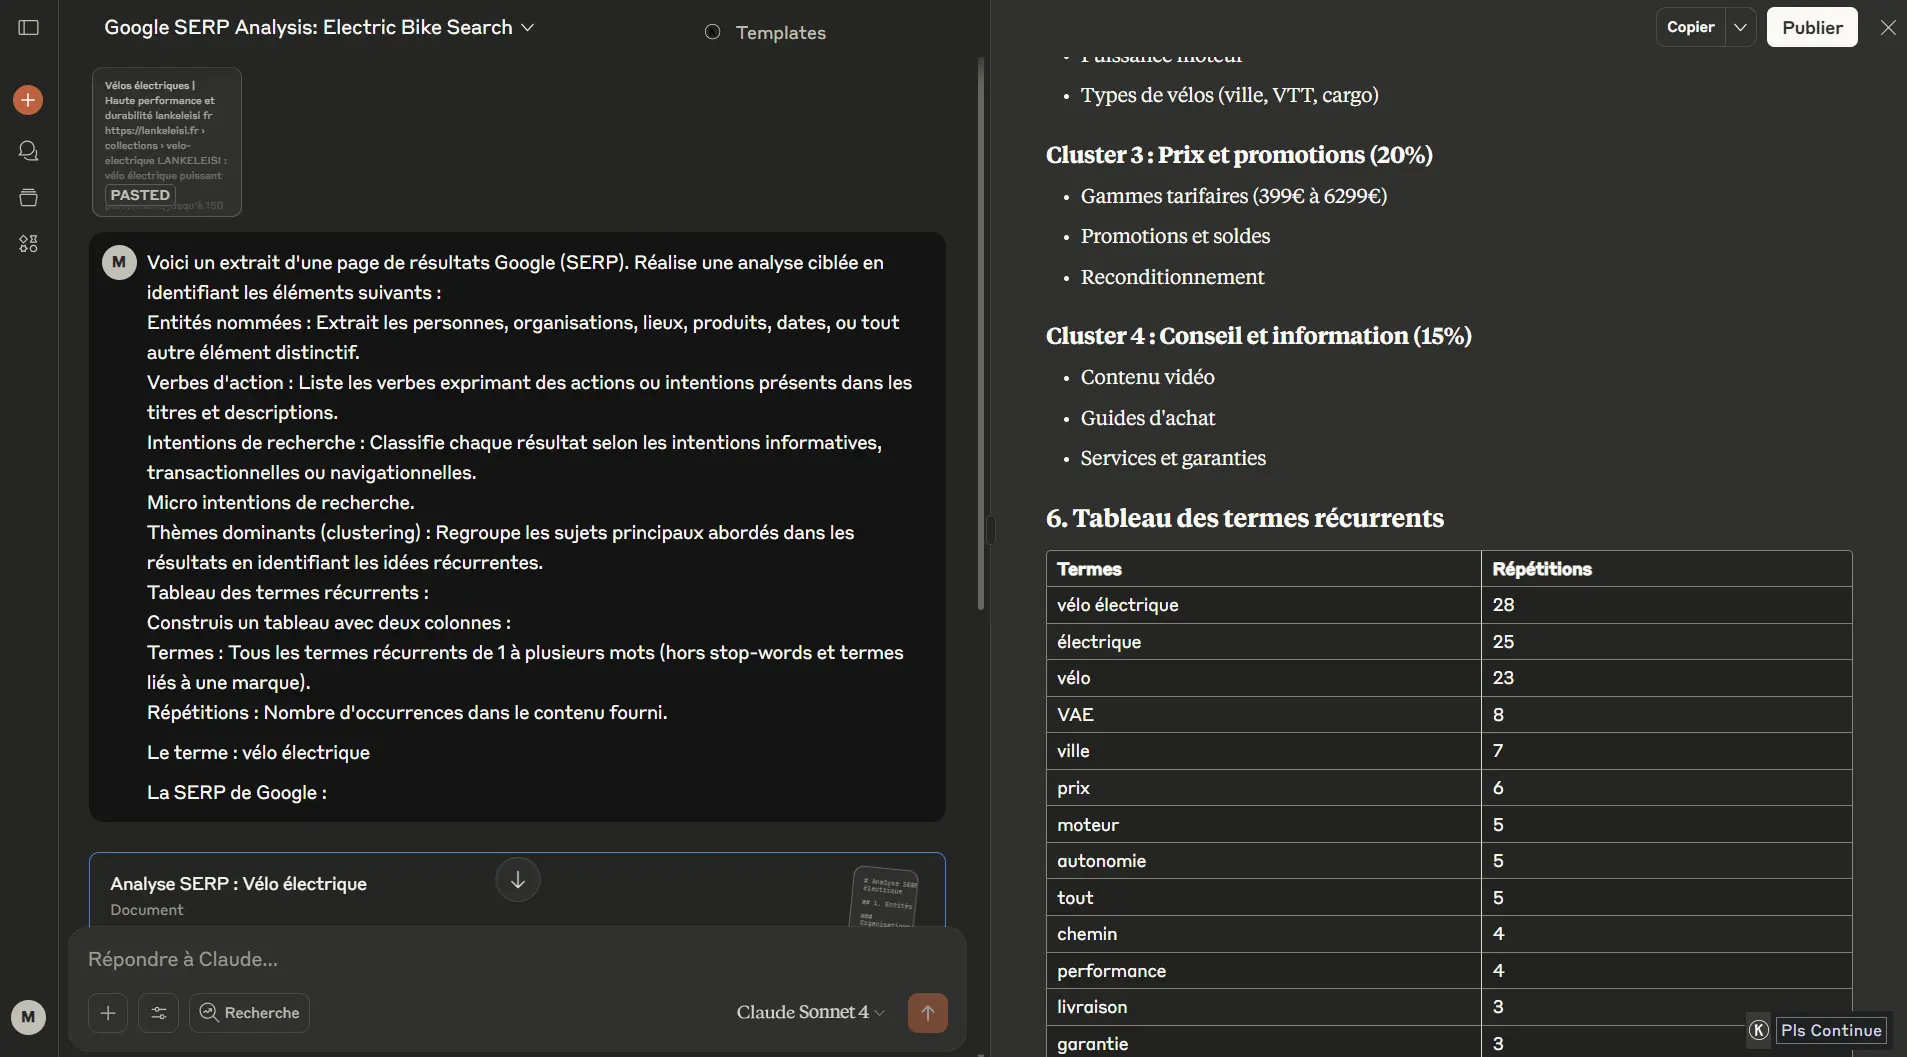The image size is (1907, 1057).
Task: Click the chat panel scrollbar
Action: [980, 330]
